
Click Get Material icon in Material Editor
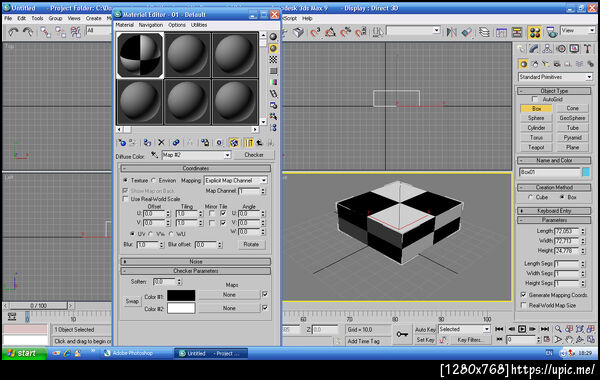tap(122, 143)
